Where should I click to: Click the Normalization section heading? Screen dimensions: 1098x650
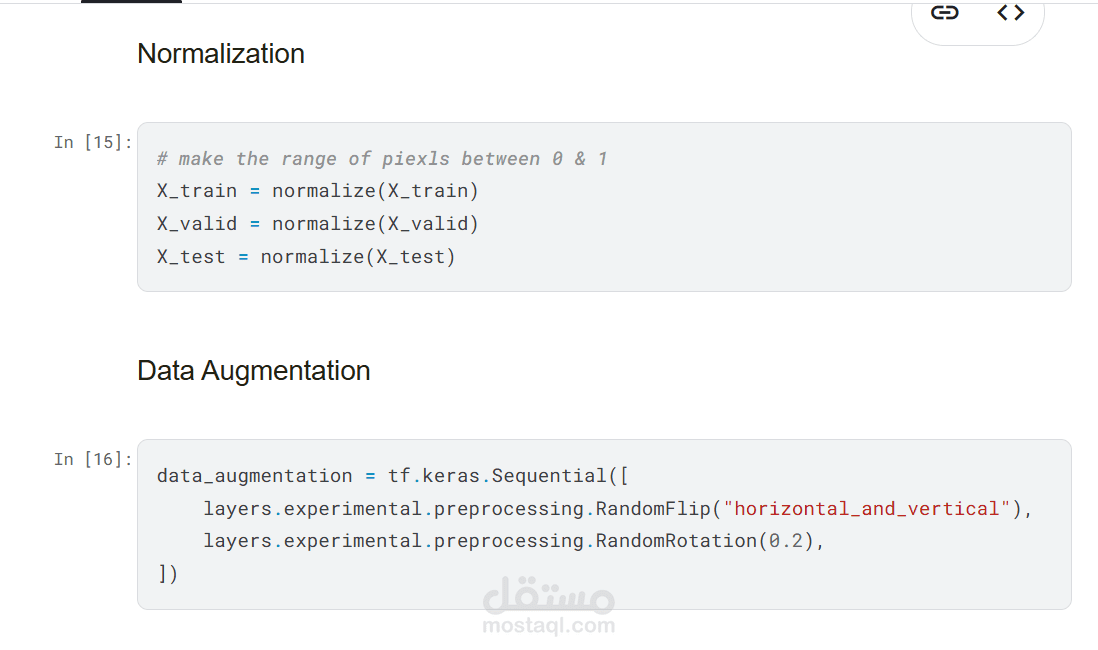(x=221, y=54)
